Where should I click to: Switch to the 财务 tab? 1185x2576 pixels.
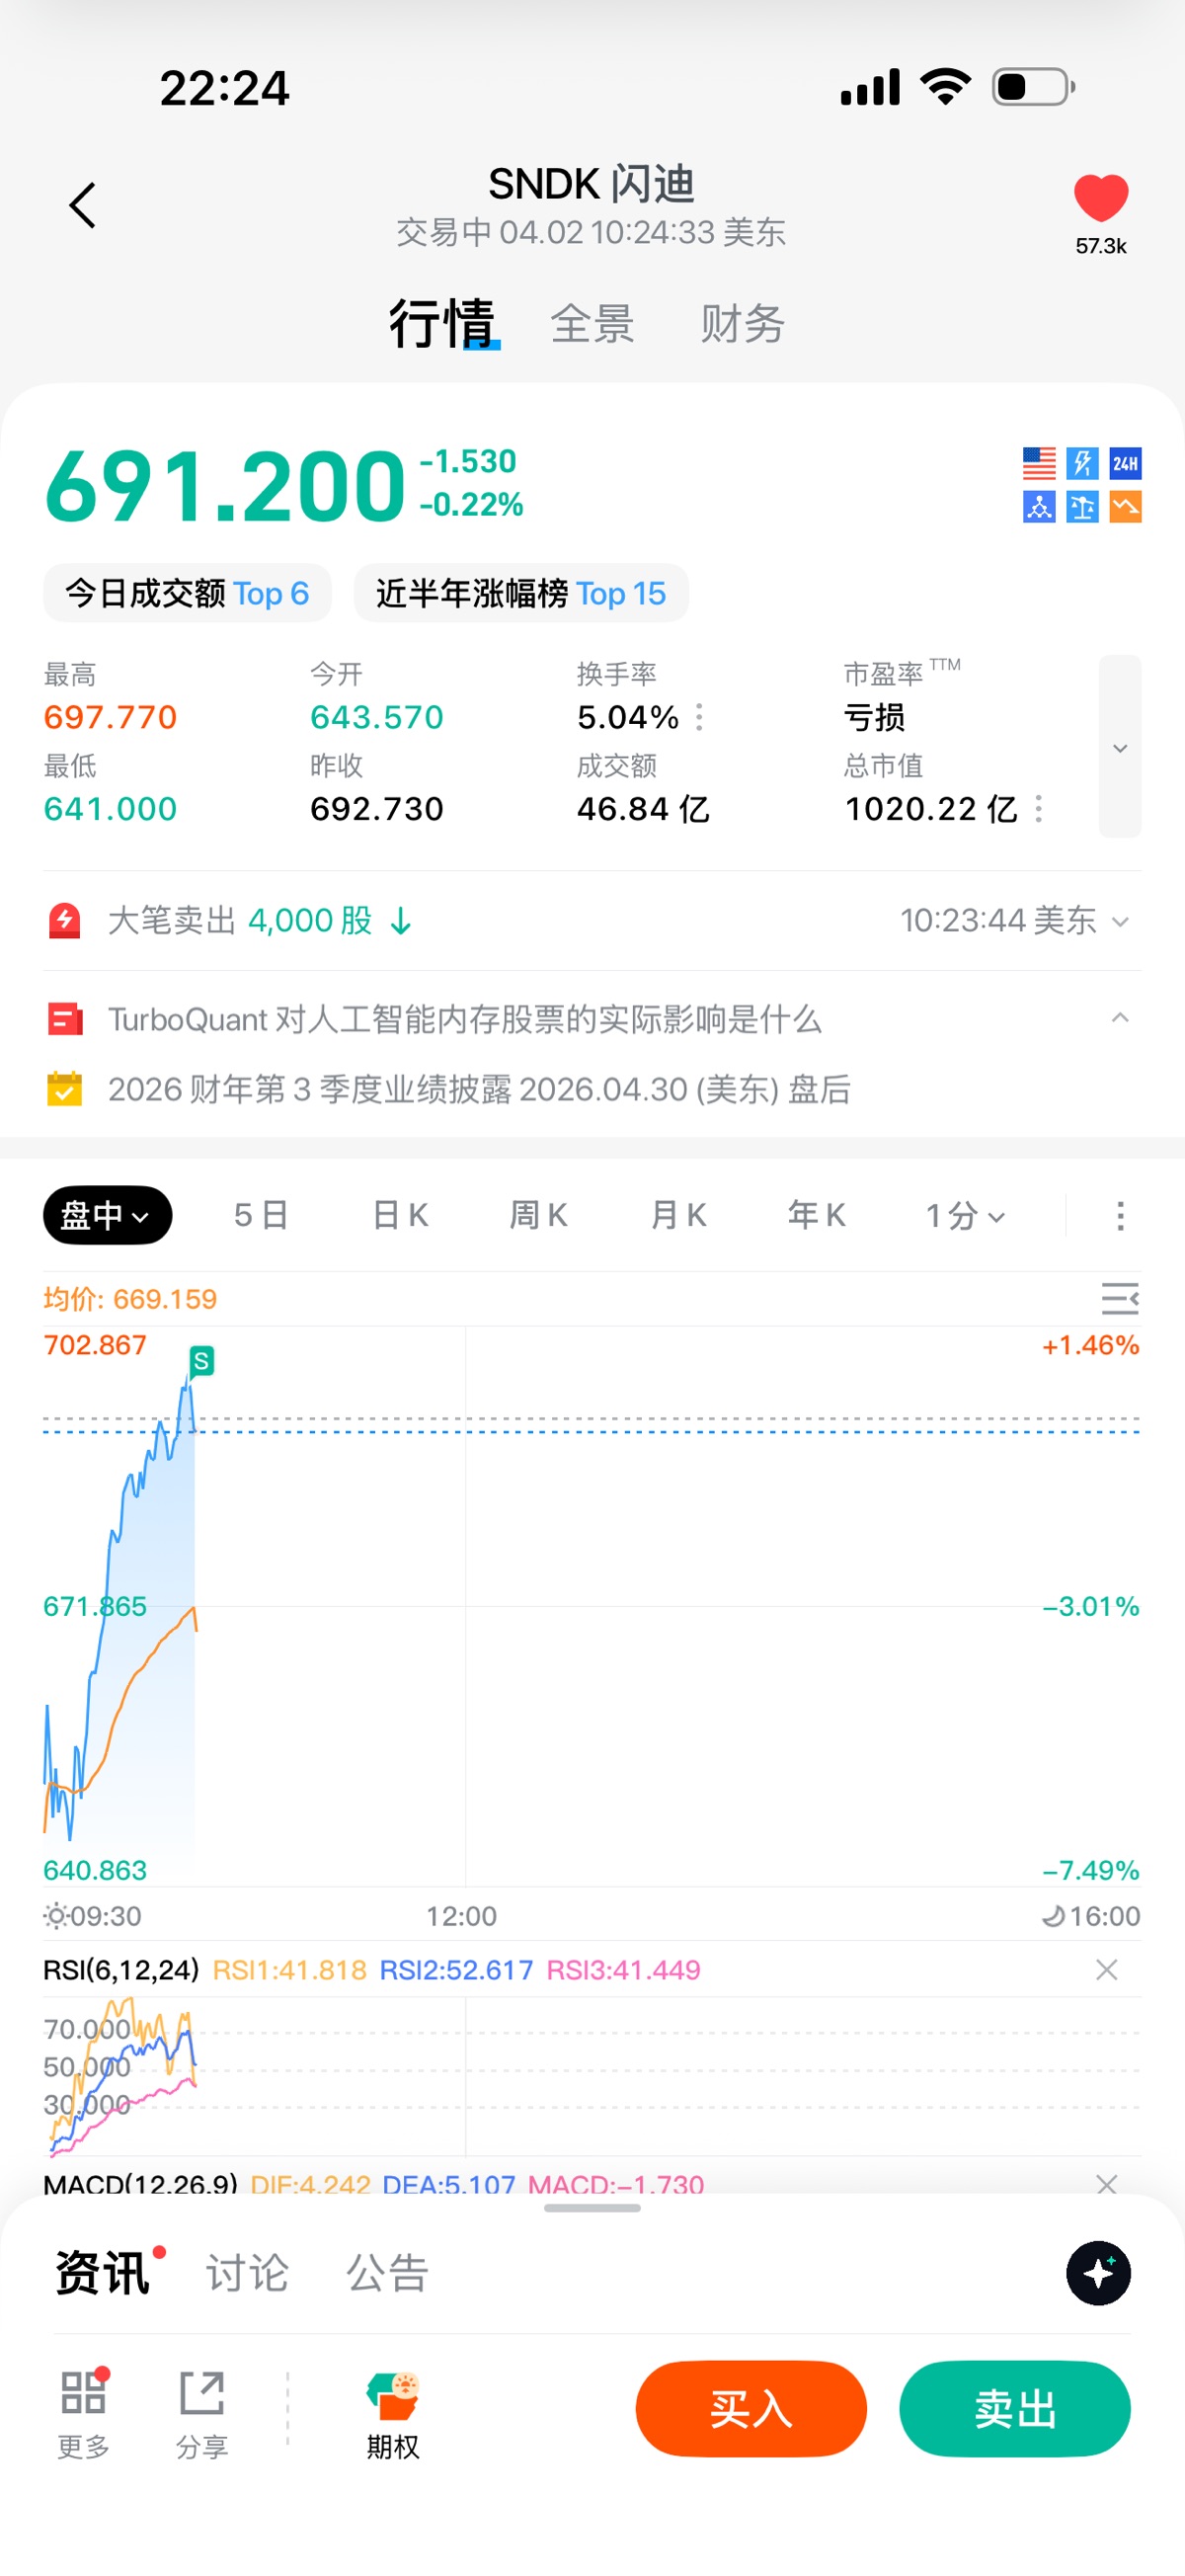click(x=741, y=324)
